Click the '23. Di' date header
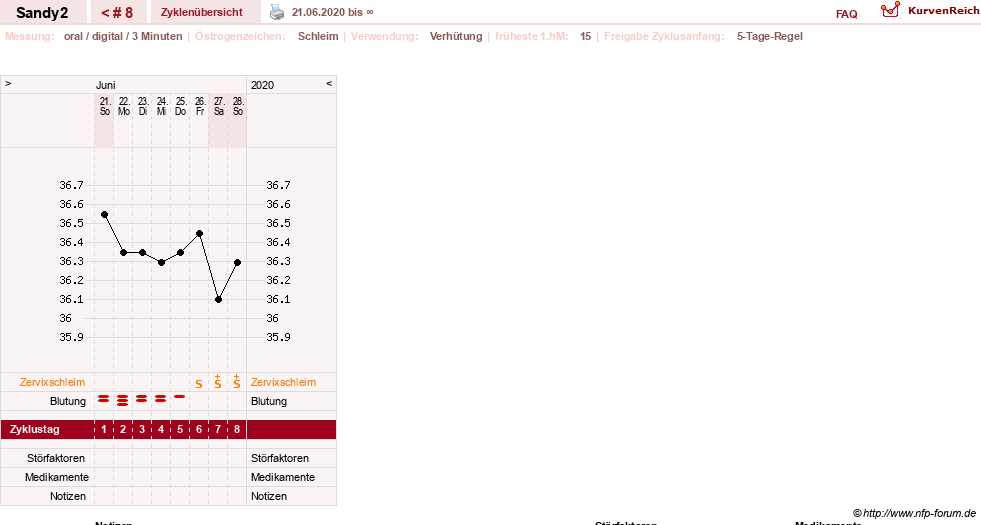Screen dimensions: 981x525 point(143,106)
